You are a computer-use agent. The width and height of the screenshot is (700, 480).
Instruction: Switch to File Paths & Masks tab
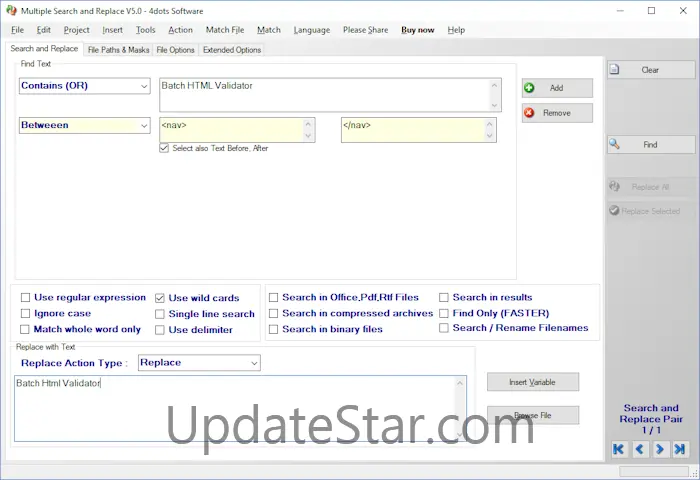click(x=118, y=50)
